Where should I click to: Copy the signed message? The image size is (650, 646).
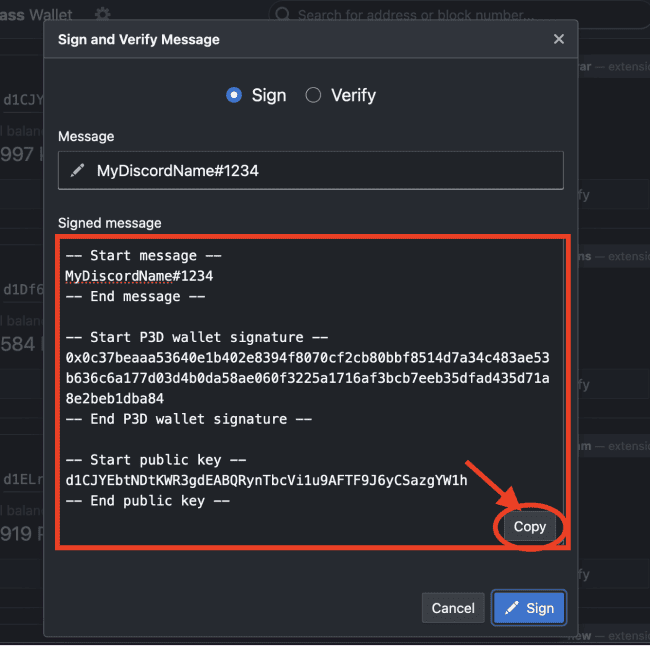[x=529, y=527]
